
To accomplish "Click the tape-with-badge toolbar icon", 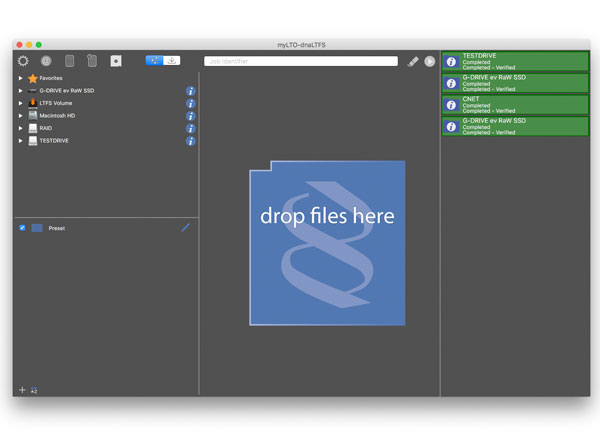I will [92, 60].
